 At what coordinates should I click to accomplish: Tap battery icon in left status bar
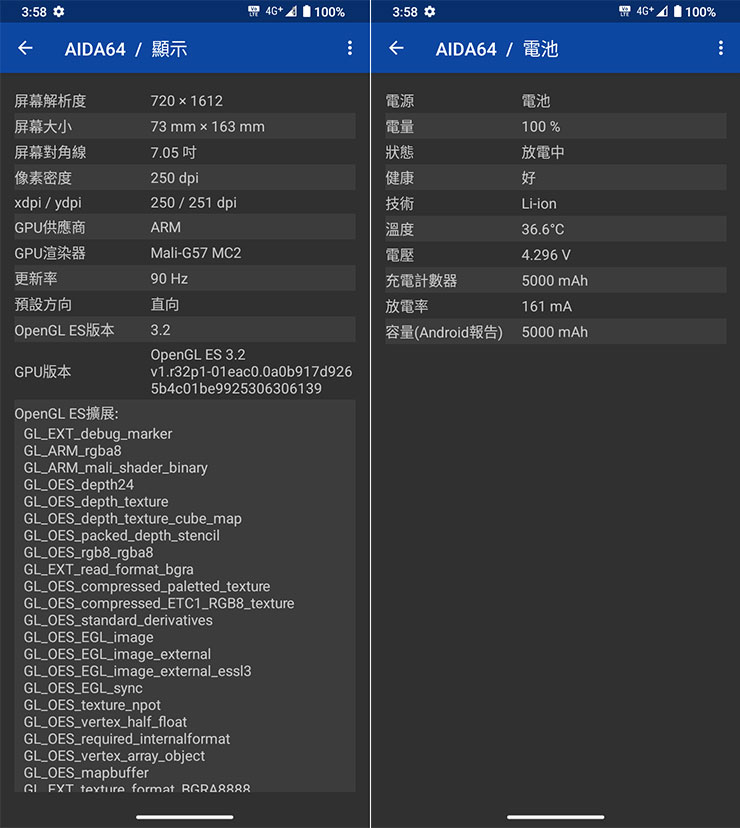tap(307, 12)
